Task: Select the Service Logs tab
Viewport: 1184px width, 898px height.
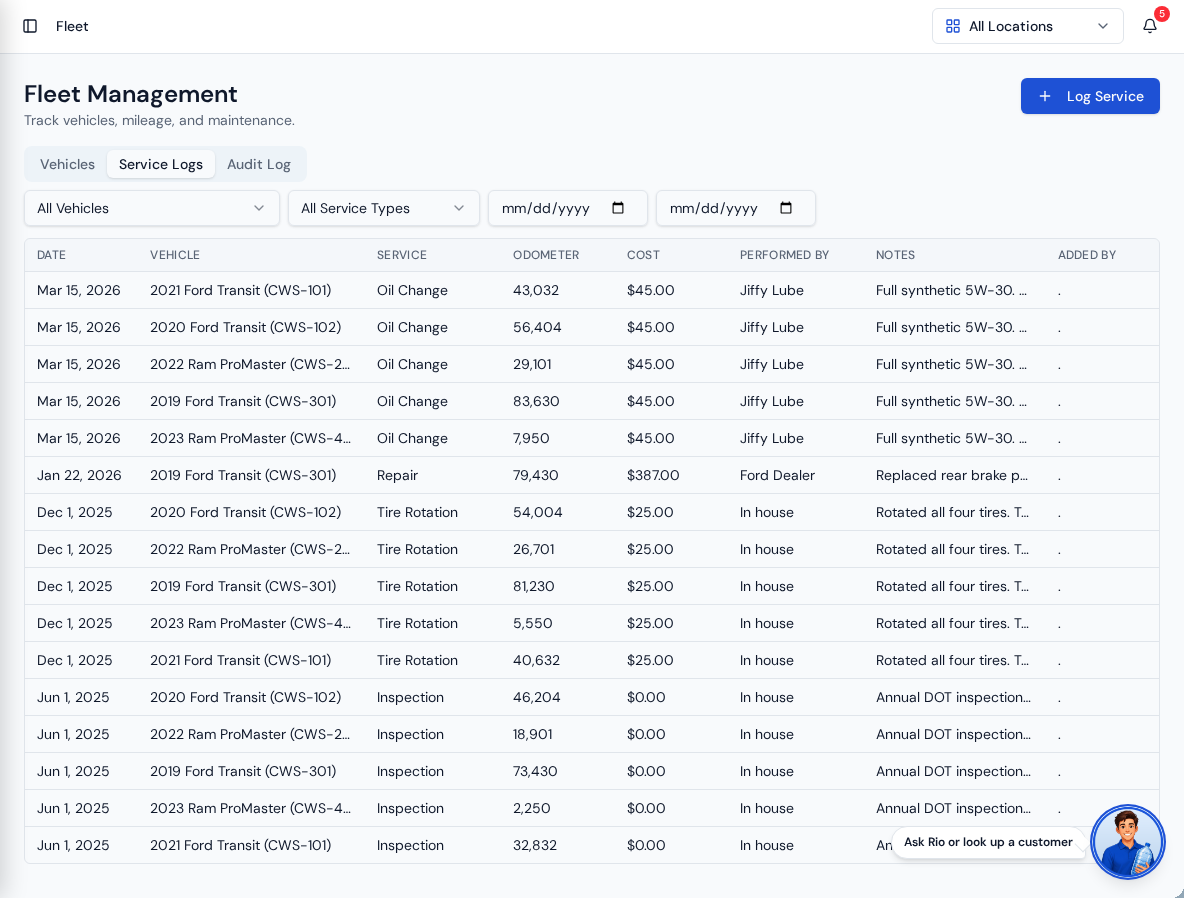Action: tap(161, 164)
